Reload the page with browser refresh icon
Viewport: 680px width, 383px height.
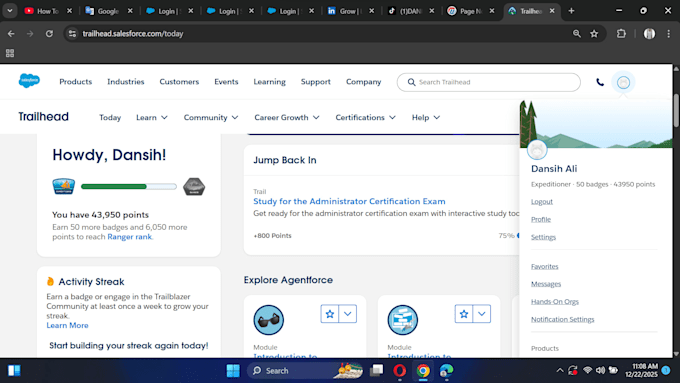[49, 33]
